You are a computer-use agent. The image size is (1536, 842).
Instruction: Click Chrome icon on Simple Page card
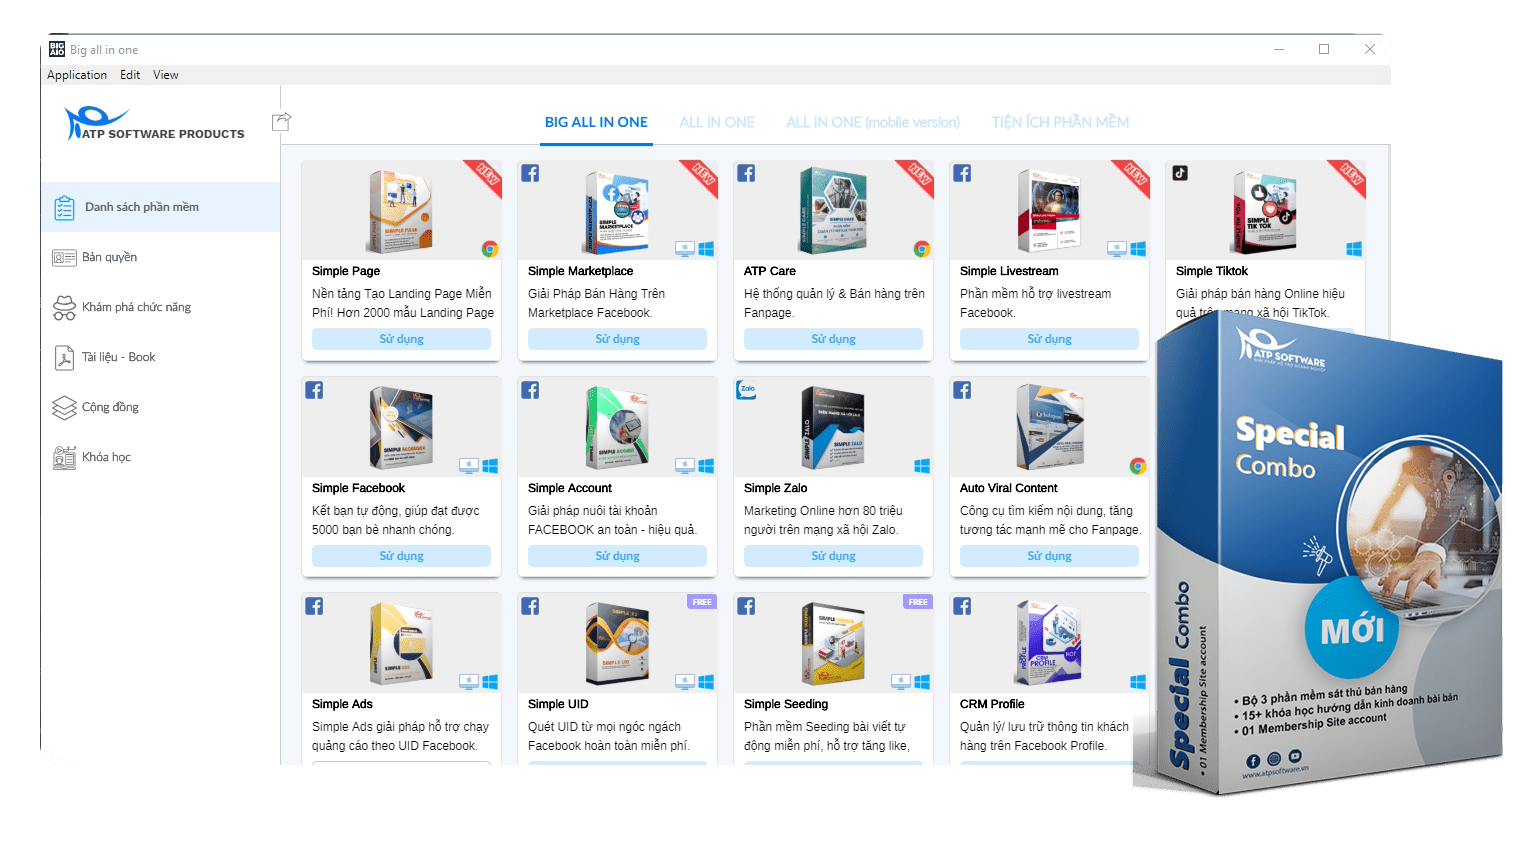coord(490,249)
